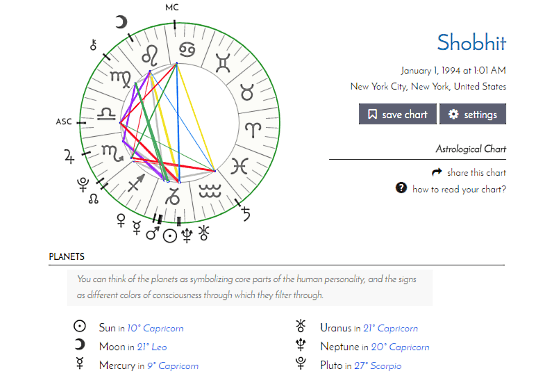Open how to read your chart help

pyautogui.click(x=459, y=189)
